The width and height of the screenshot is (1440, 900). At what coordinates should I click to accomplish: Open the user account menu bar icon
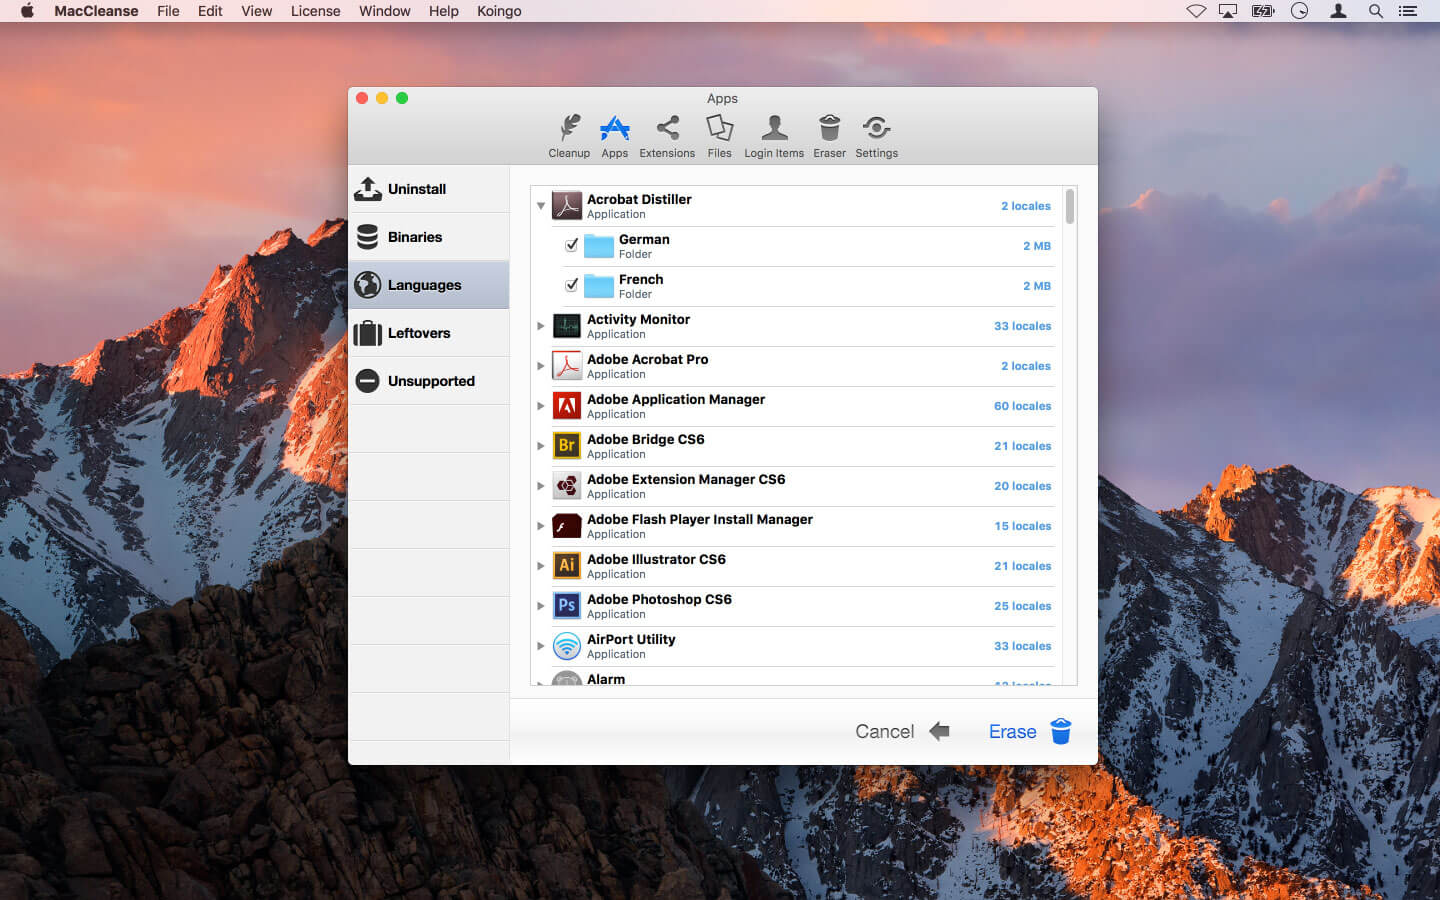[1338, 11]
